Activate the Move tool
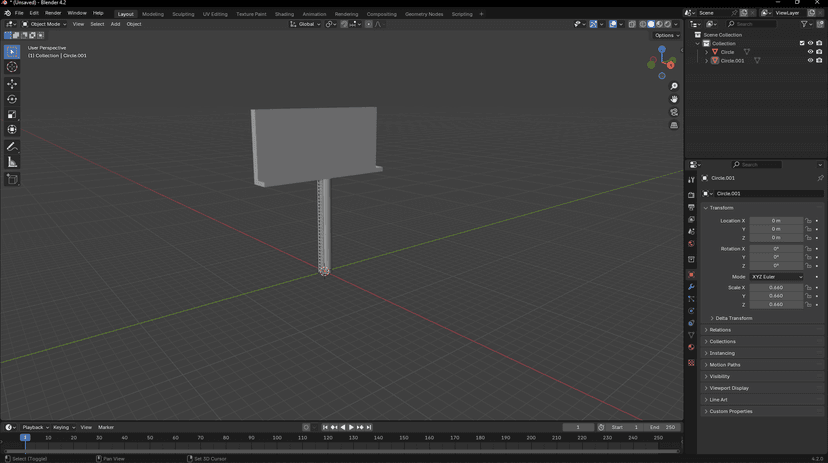The image size is (828, 463). (12, 84)
